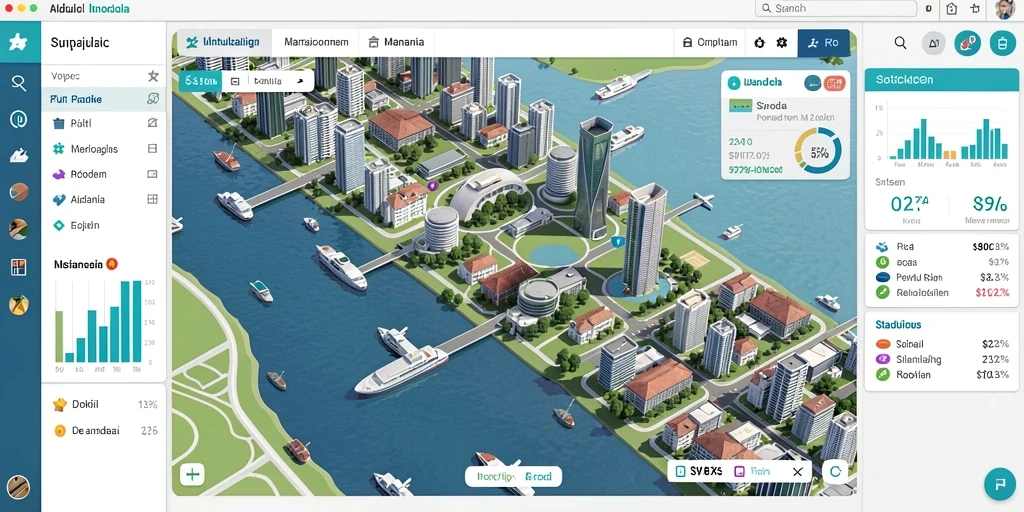Click the star logo at sidebar top
Image resolution: width=1024 pixels, height=512 pixels.
click(x=18, y=42)
